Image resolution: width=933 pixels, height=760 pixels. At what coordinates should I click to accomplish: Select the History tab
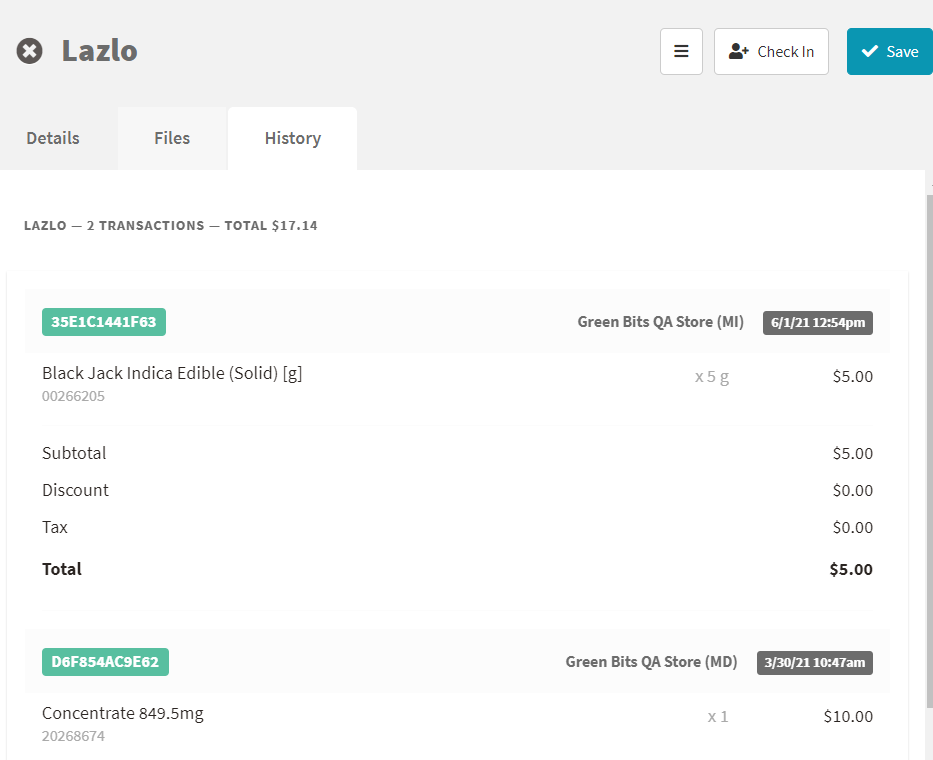point(293,138)
